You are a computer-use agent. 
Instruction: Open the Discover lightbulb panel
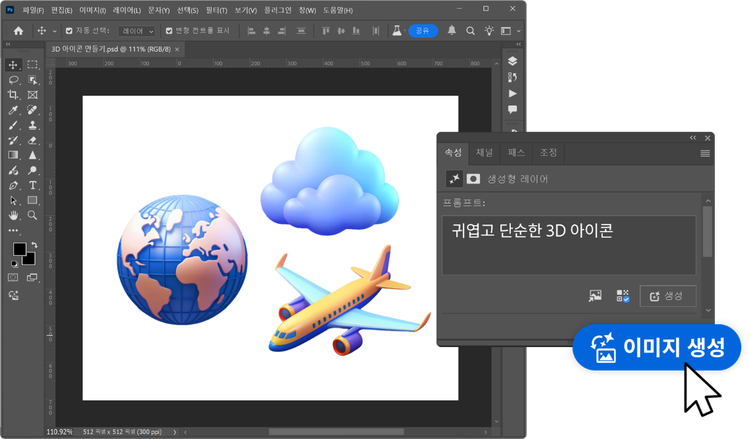pyautogui.click(x=489, y=31)
